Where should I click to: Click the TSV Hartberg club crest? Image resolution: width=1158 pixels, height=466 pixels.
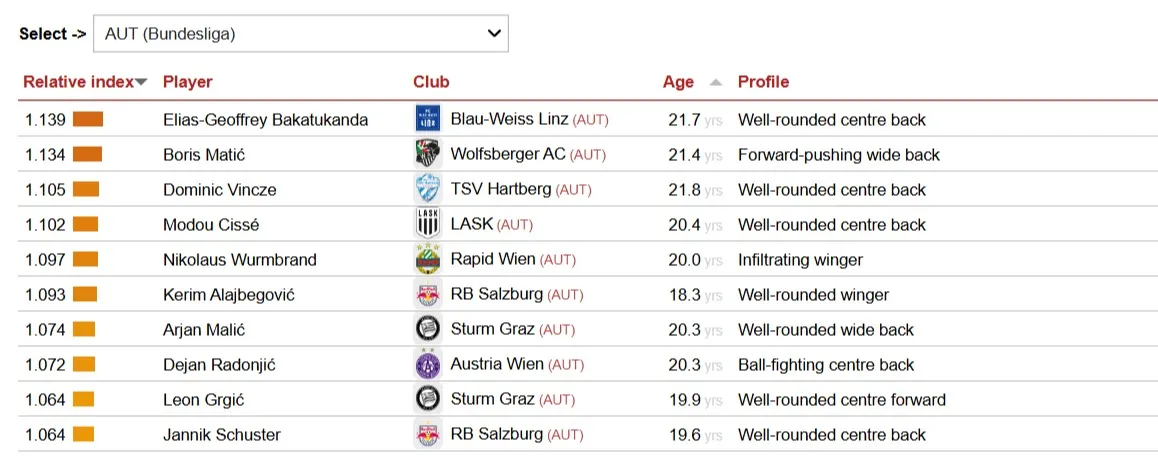[x=428, y=189]
